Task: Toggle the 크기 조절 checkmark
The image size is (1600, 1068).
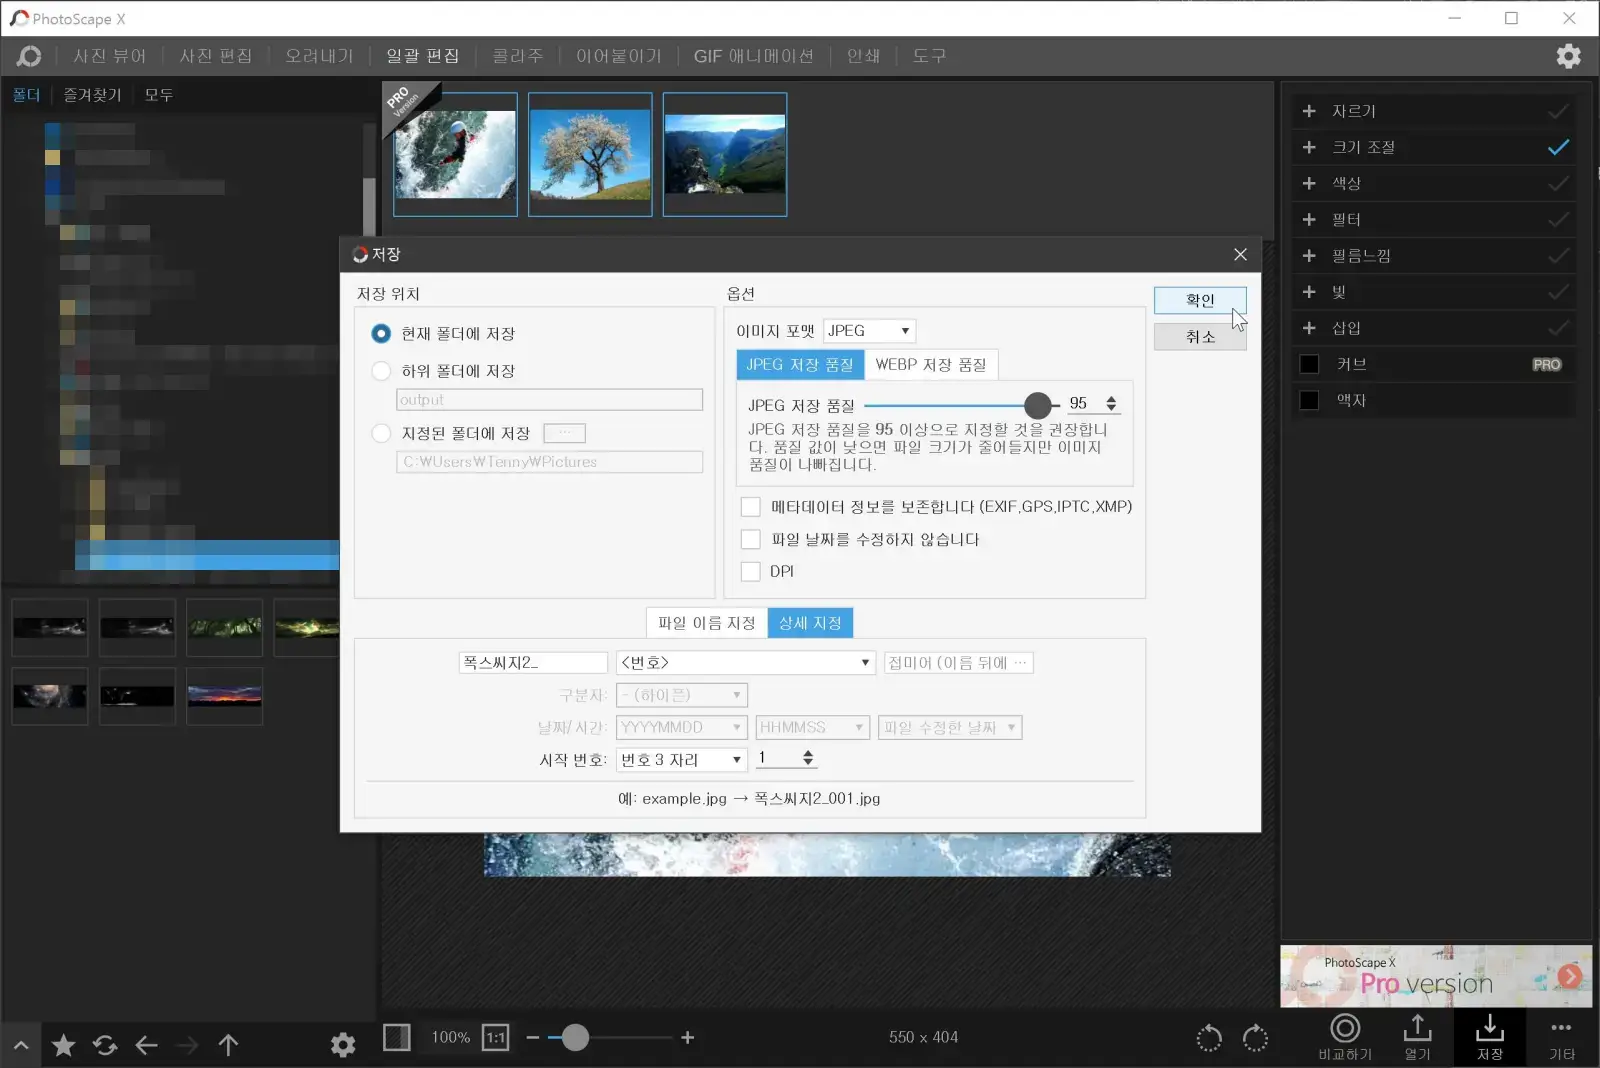Action: point(1558,147)
